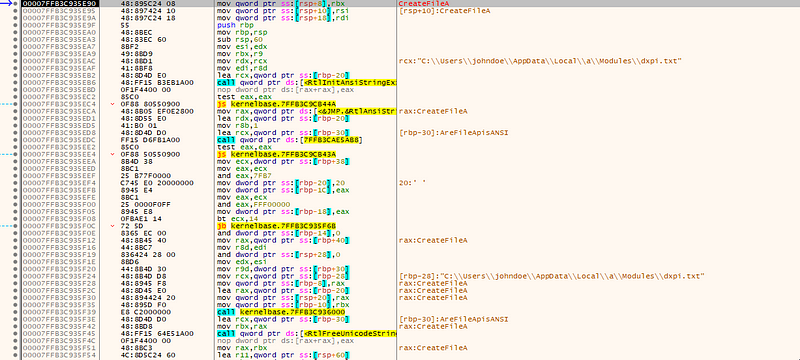
Task: Toggle breakpoint dot beside address 00007FFB3C935E9F
Action: tap(15, 25)
